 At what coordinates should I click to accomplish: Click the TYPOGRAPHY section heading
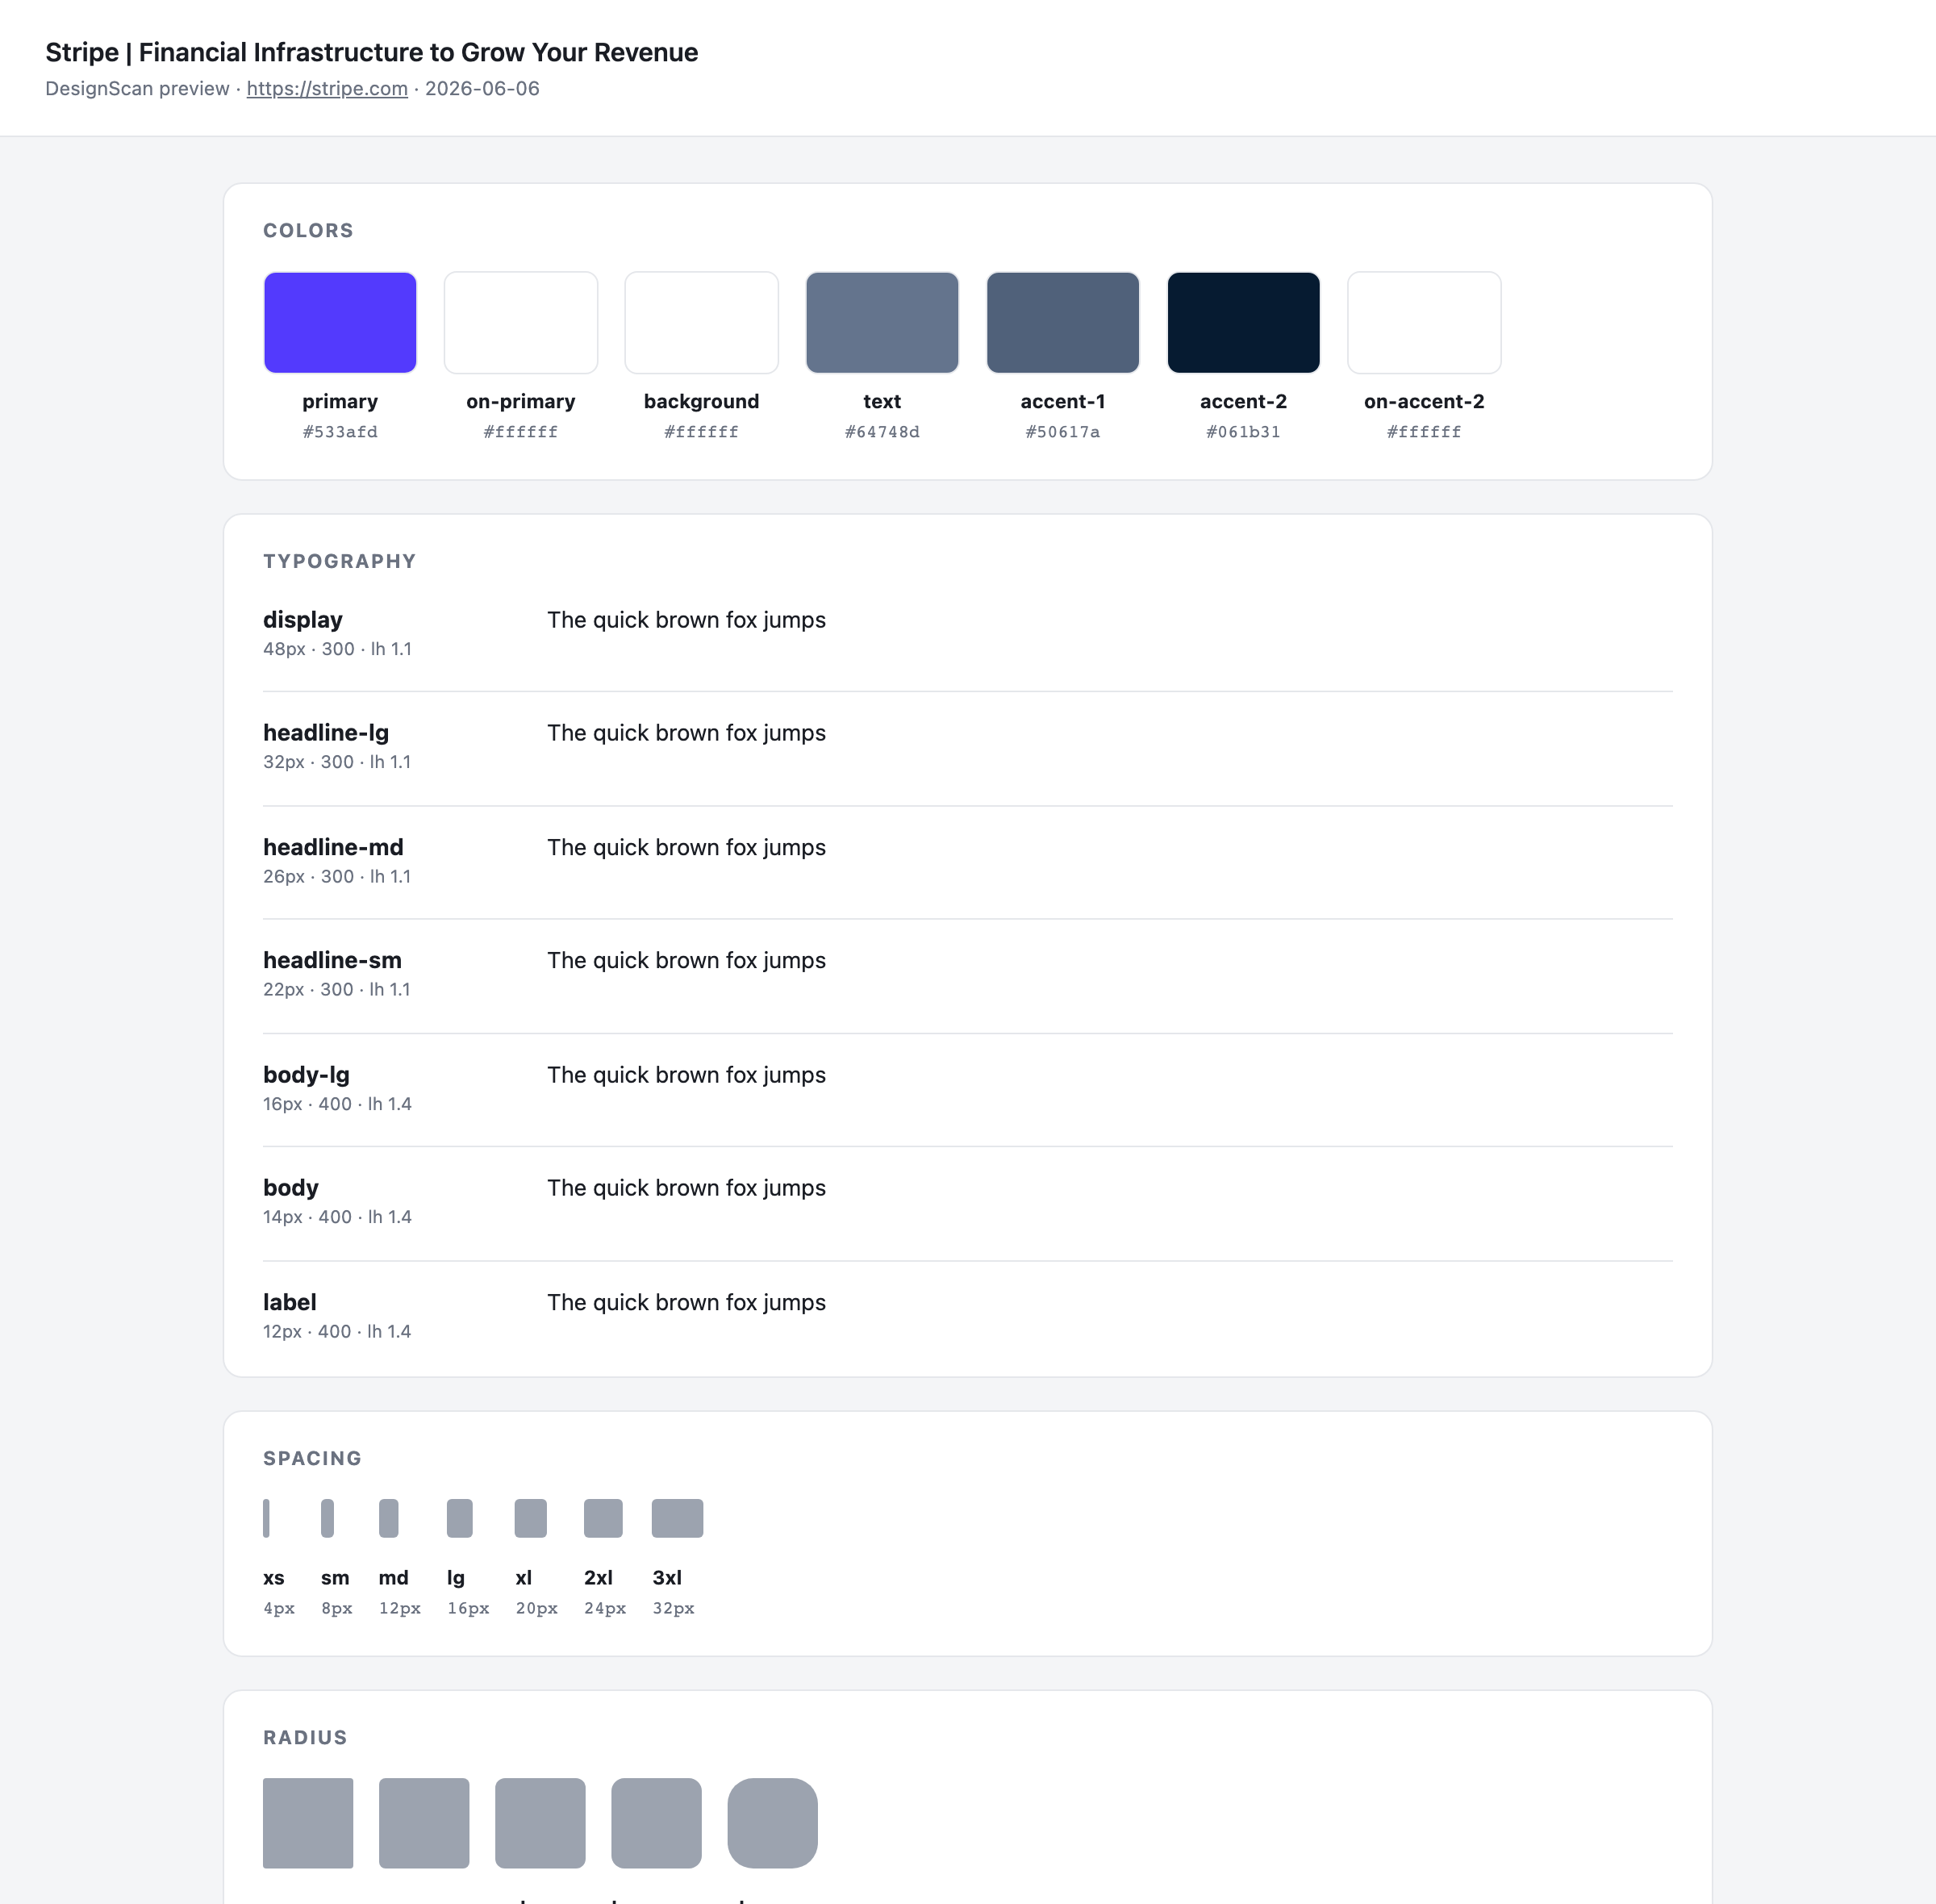(339, 561)
